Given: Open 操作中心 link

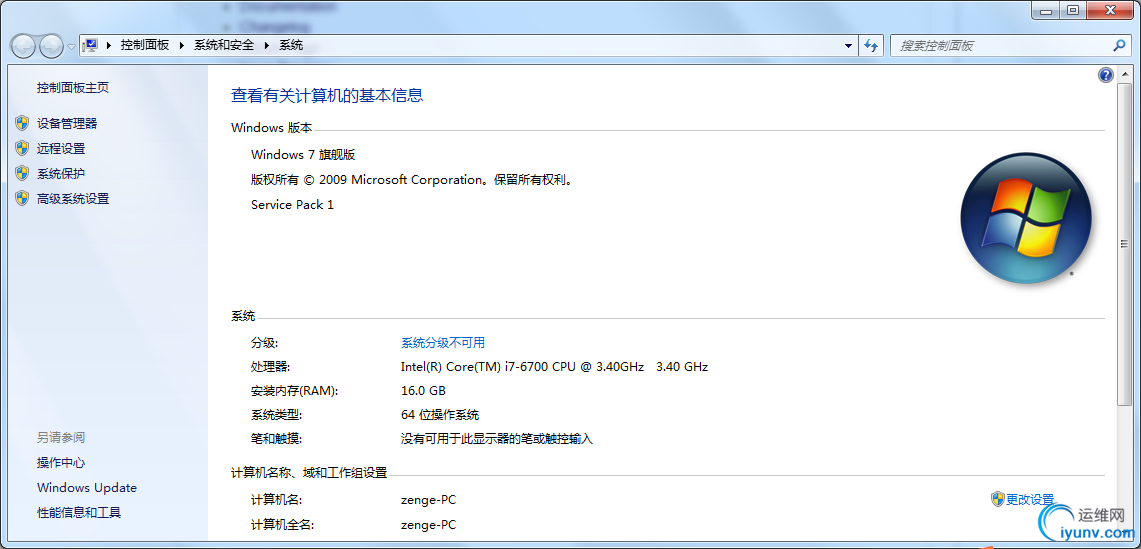Looking at the screenshot, I should 61,462.
